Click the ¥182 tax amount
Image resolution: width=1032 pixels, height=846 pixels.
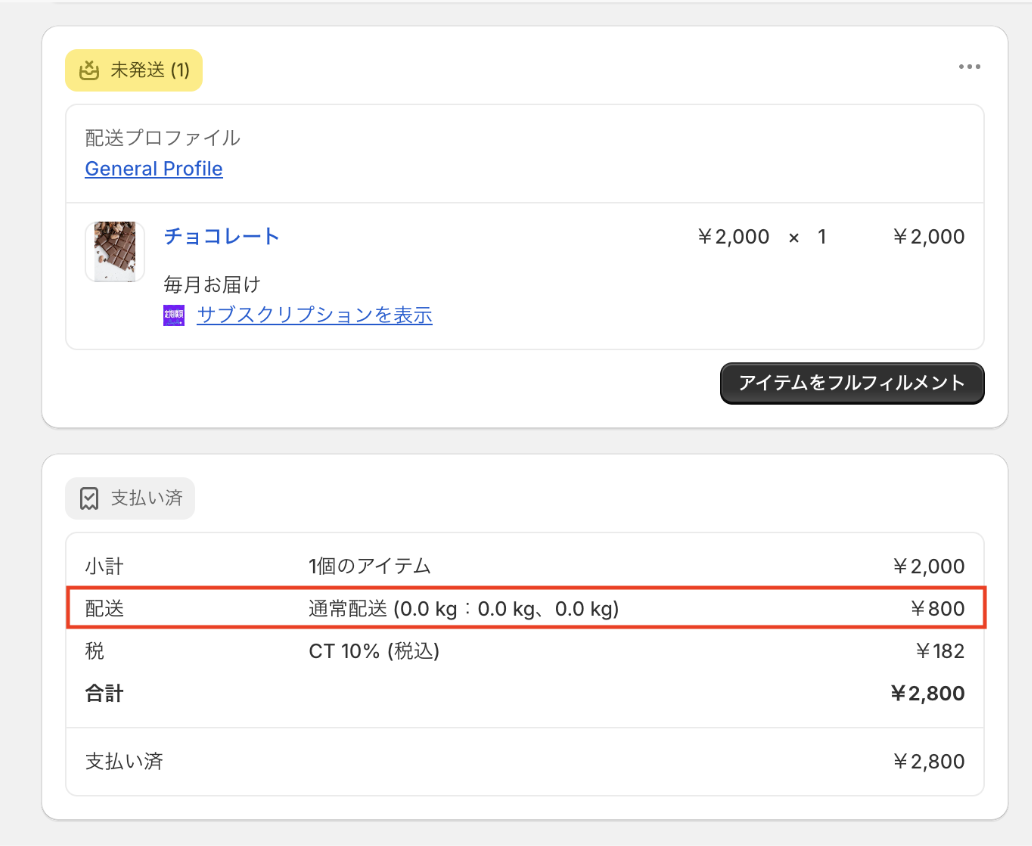940,652
